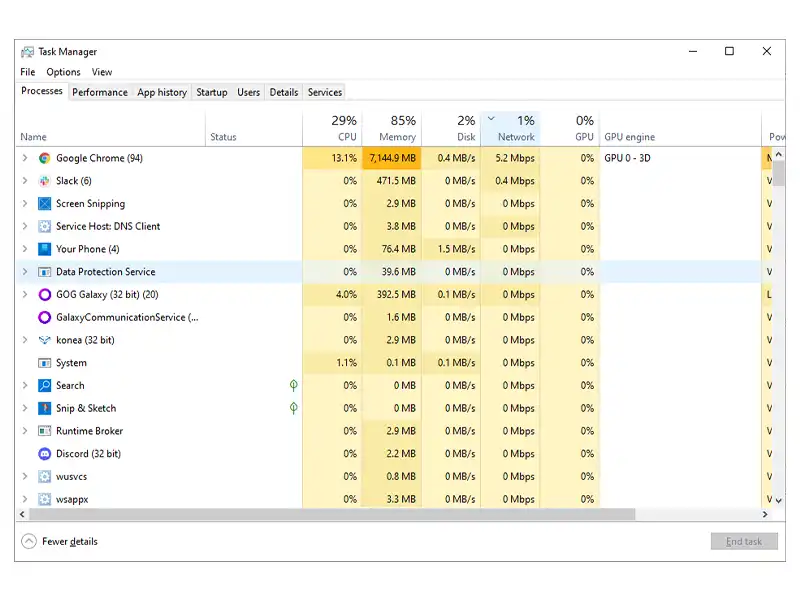Expand Service Host: DNS Client
The image size is (800, 600).
24,226
